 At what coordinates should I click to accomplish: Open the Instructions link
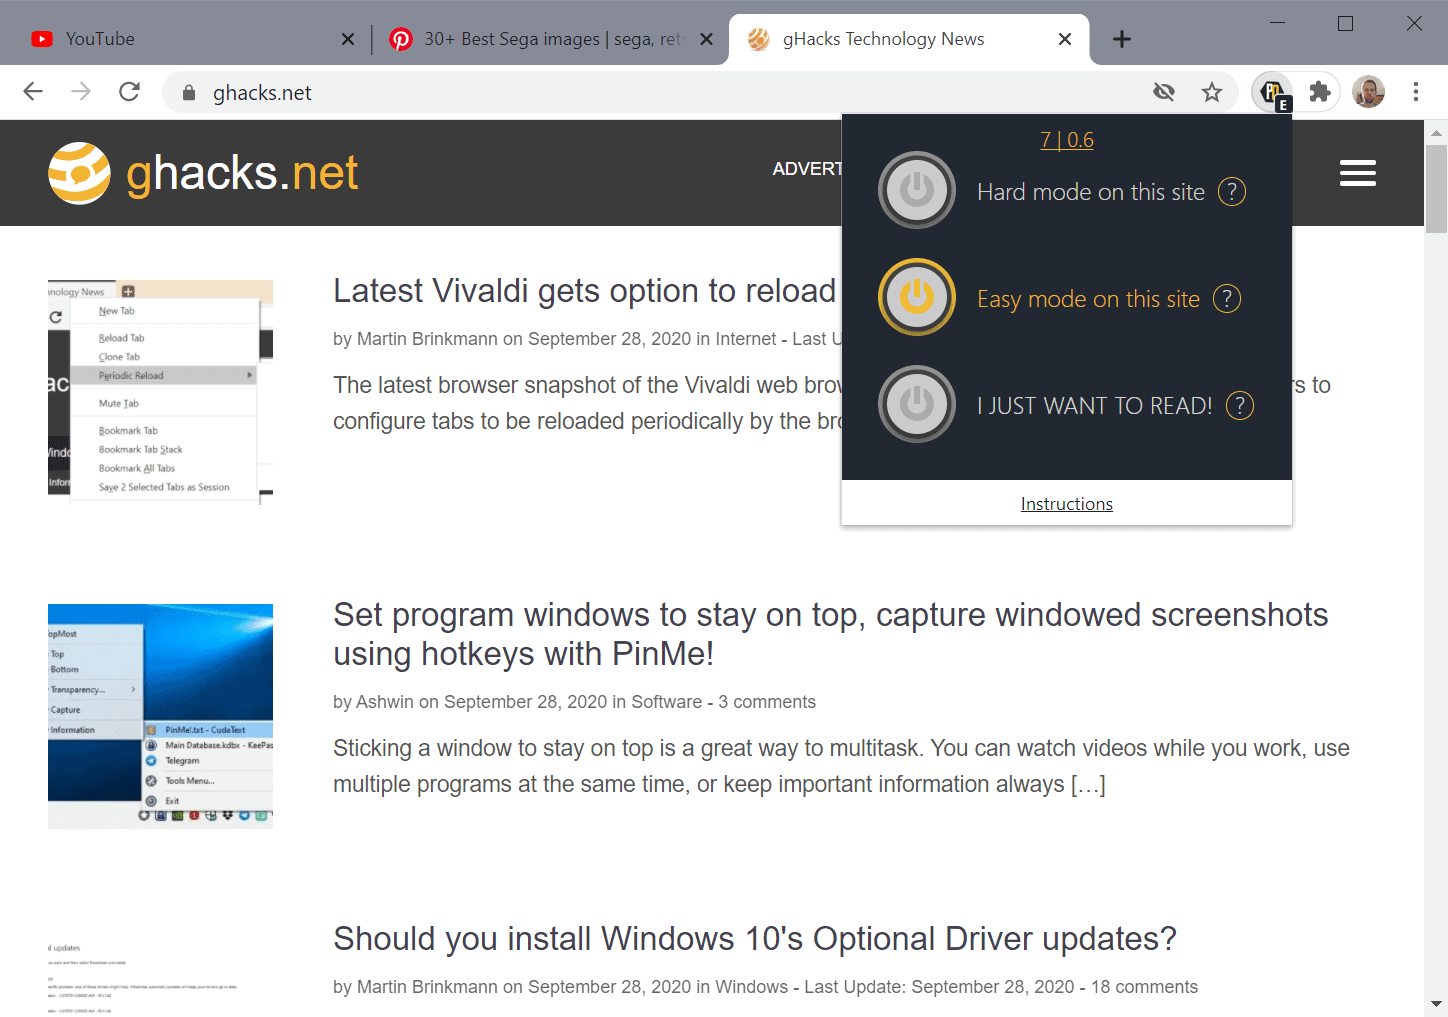1067,504
